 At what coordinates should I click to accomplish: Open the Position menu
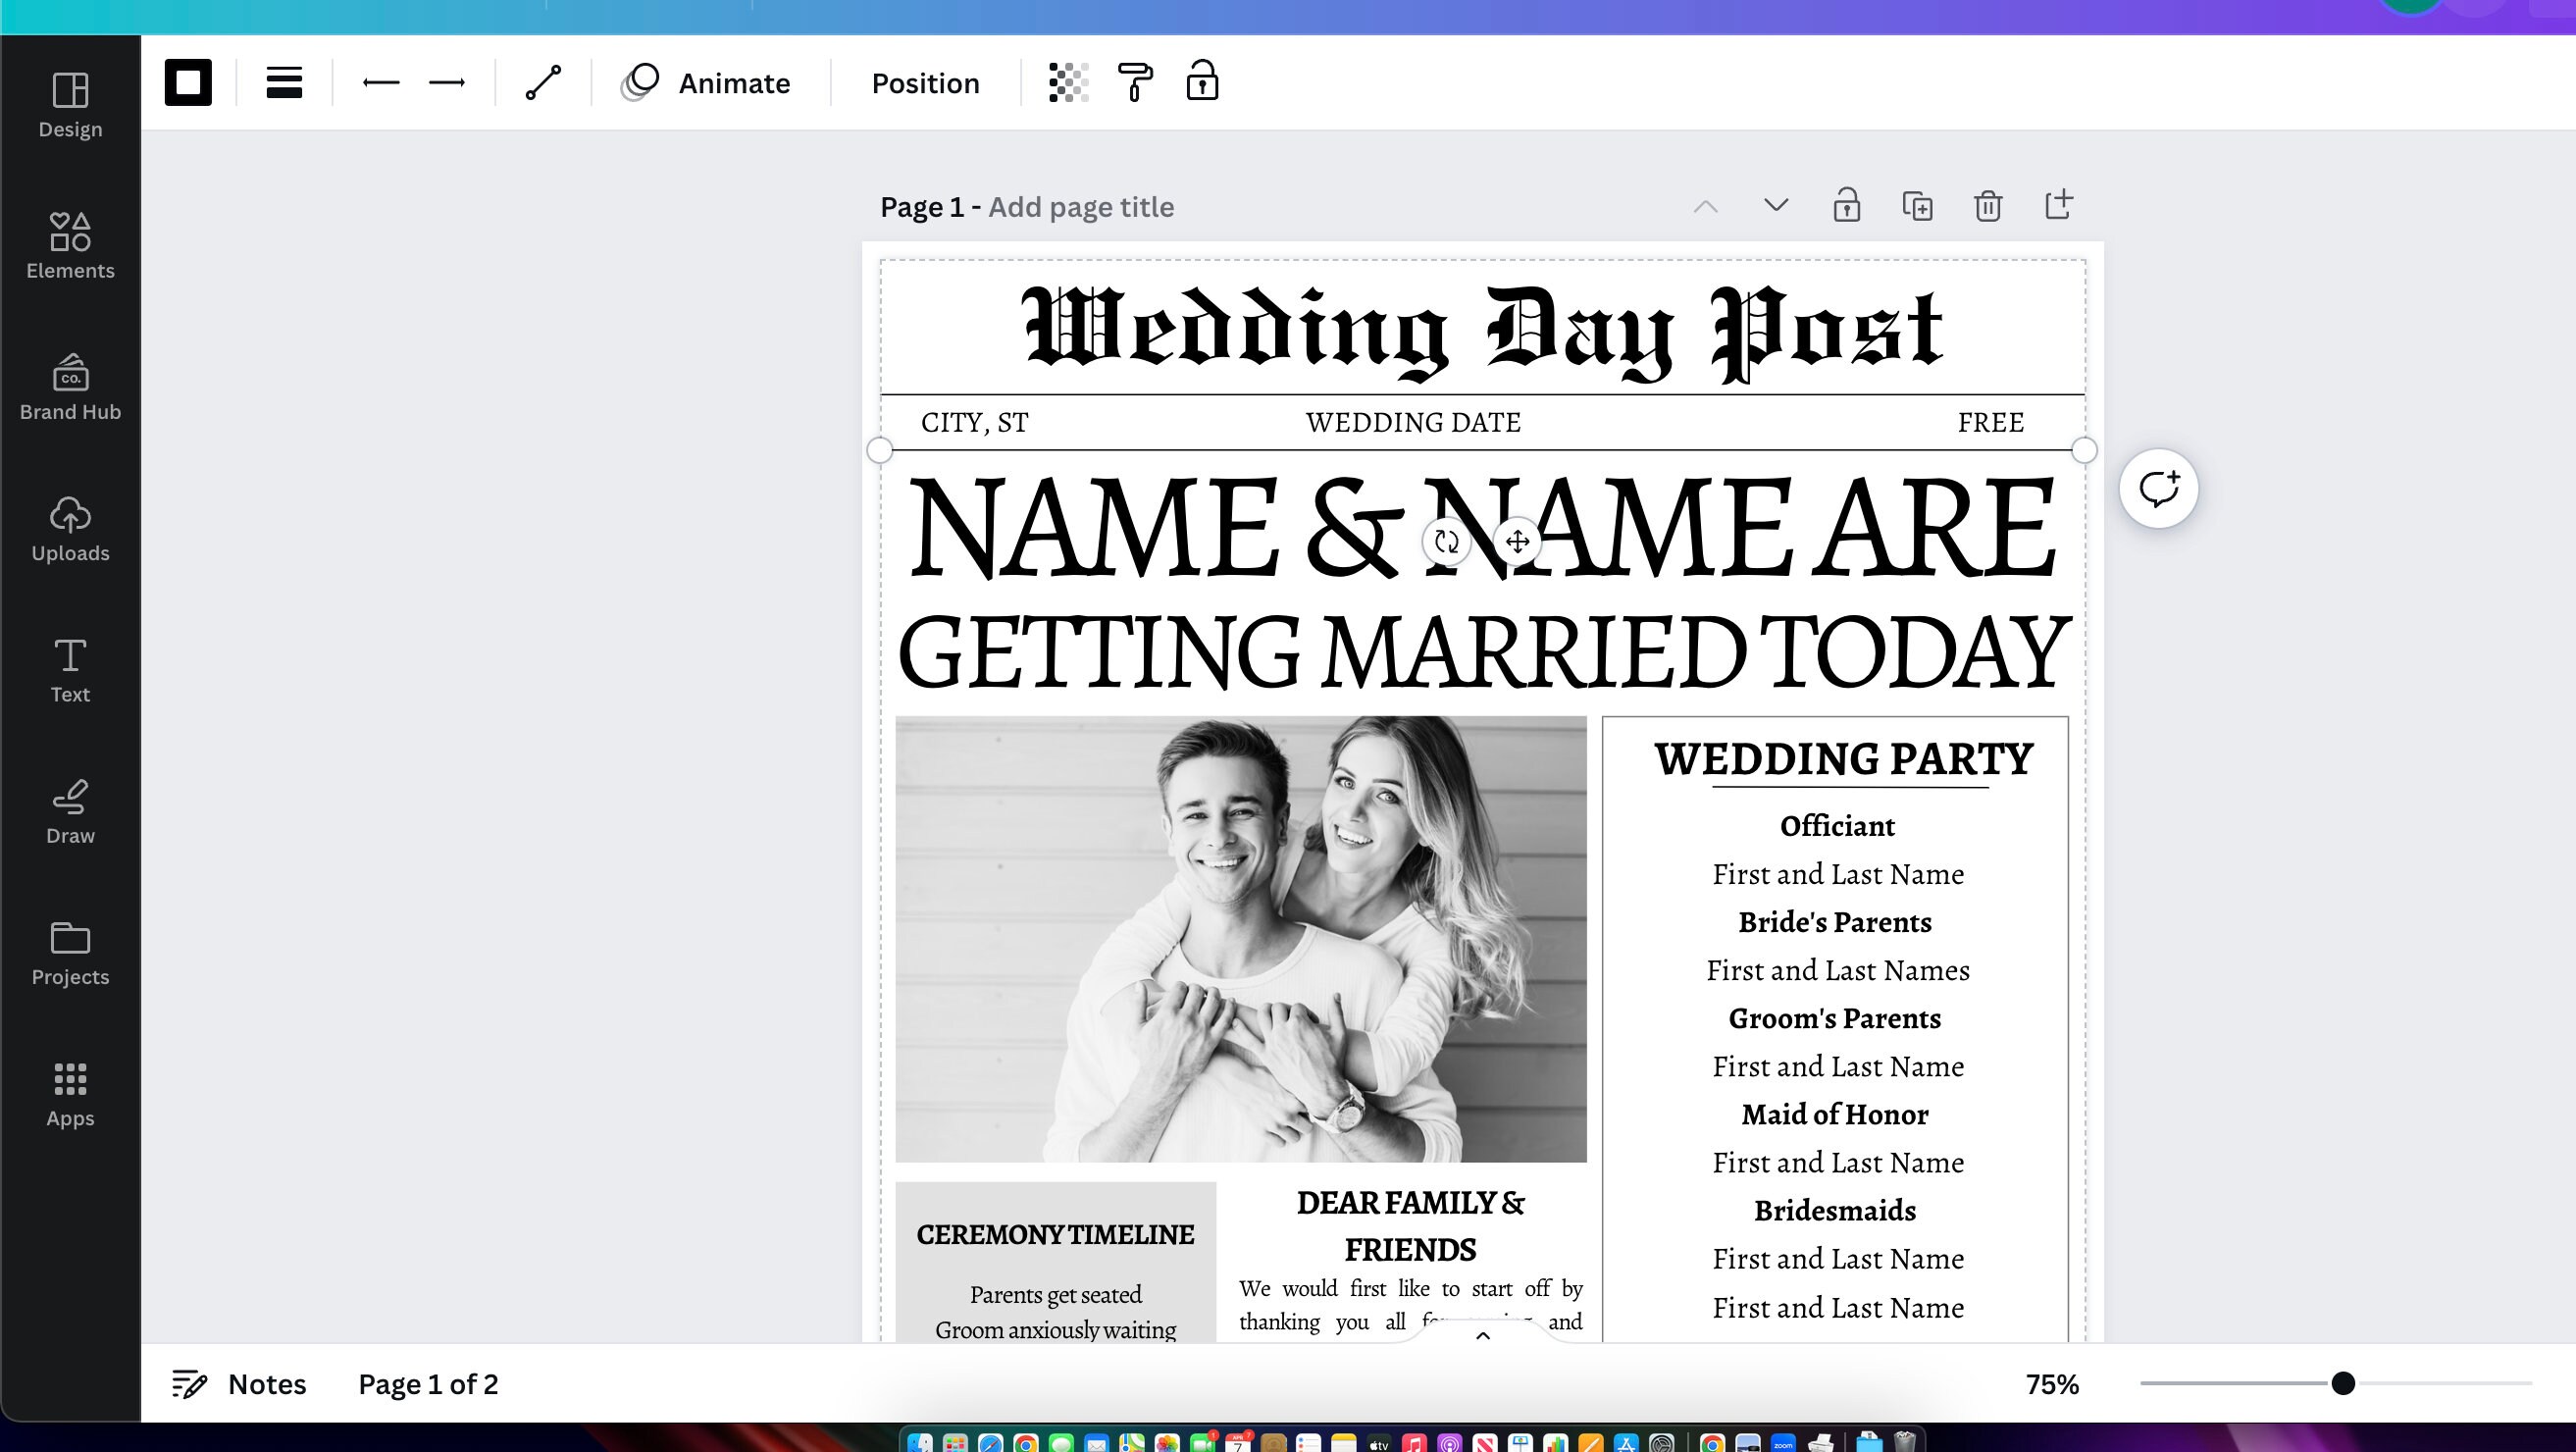[x=923, y=82]
